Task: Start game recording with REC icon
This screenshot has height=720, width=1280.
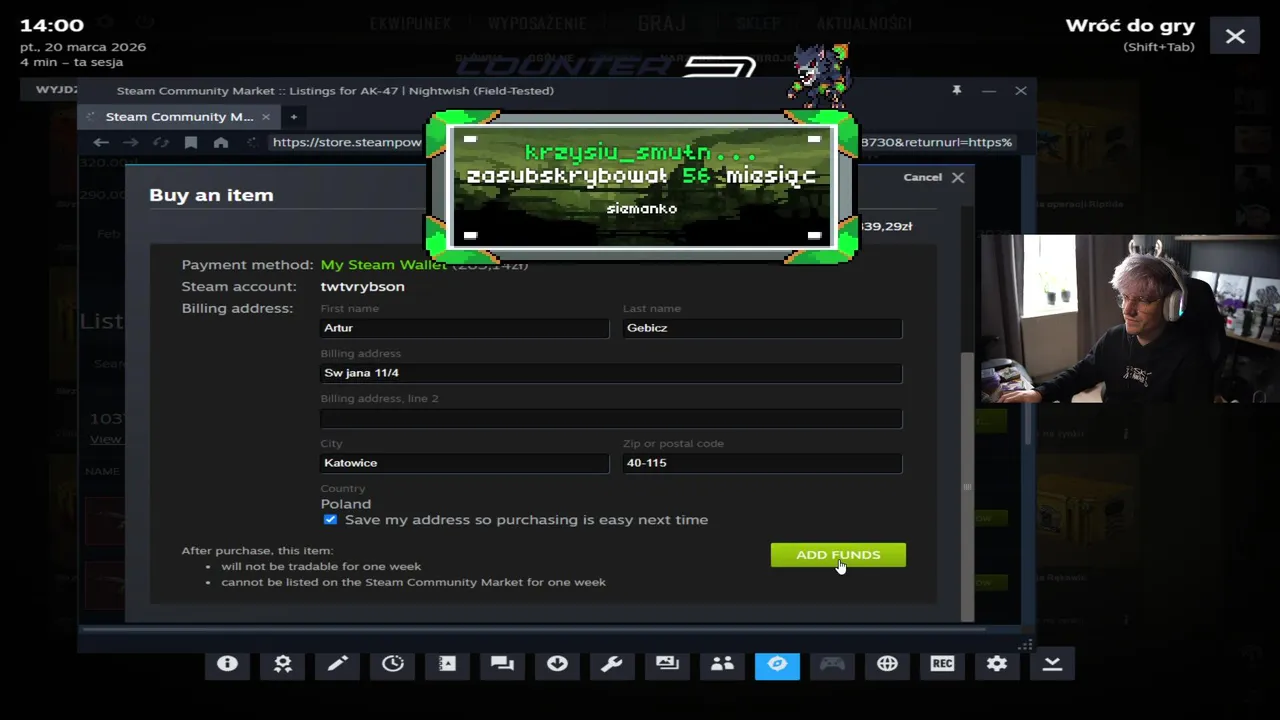Action: tap(943, 664)
